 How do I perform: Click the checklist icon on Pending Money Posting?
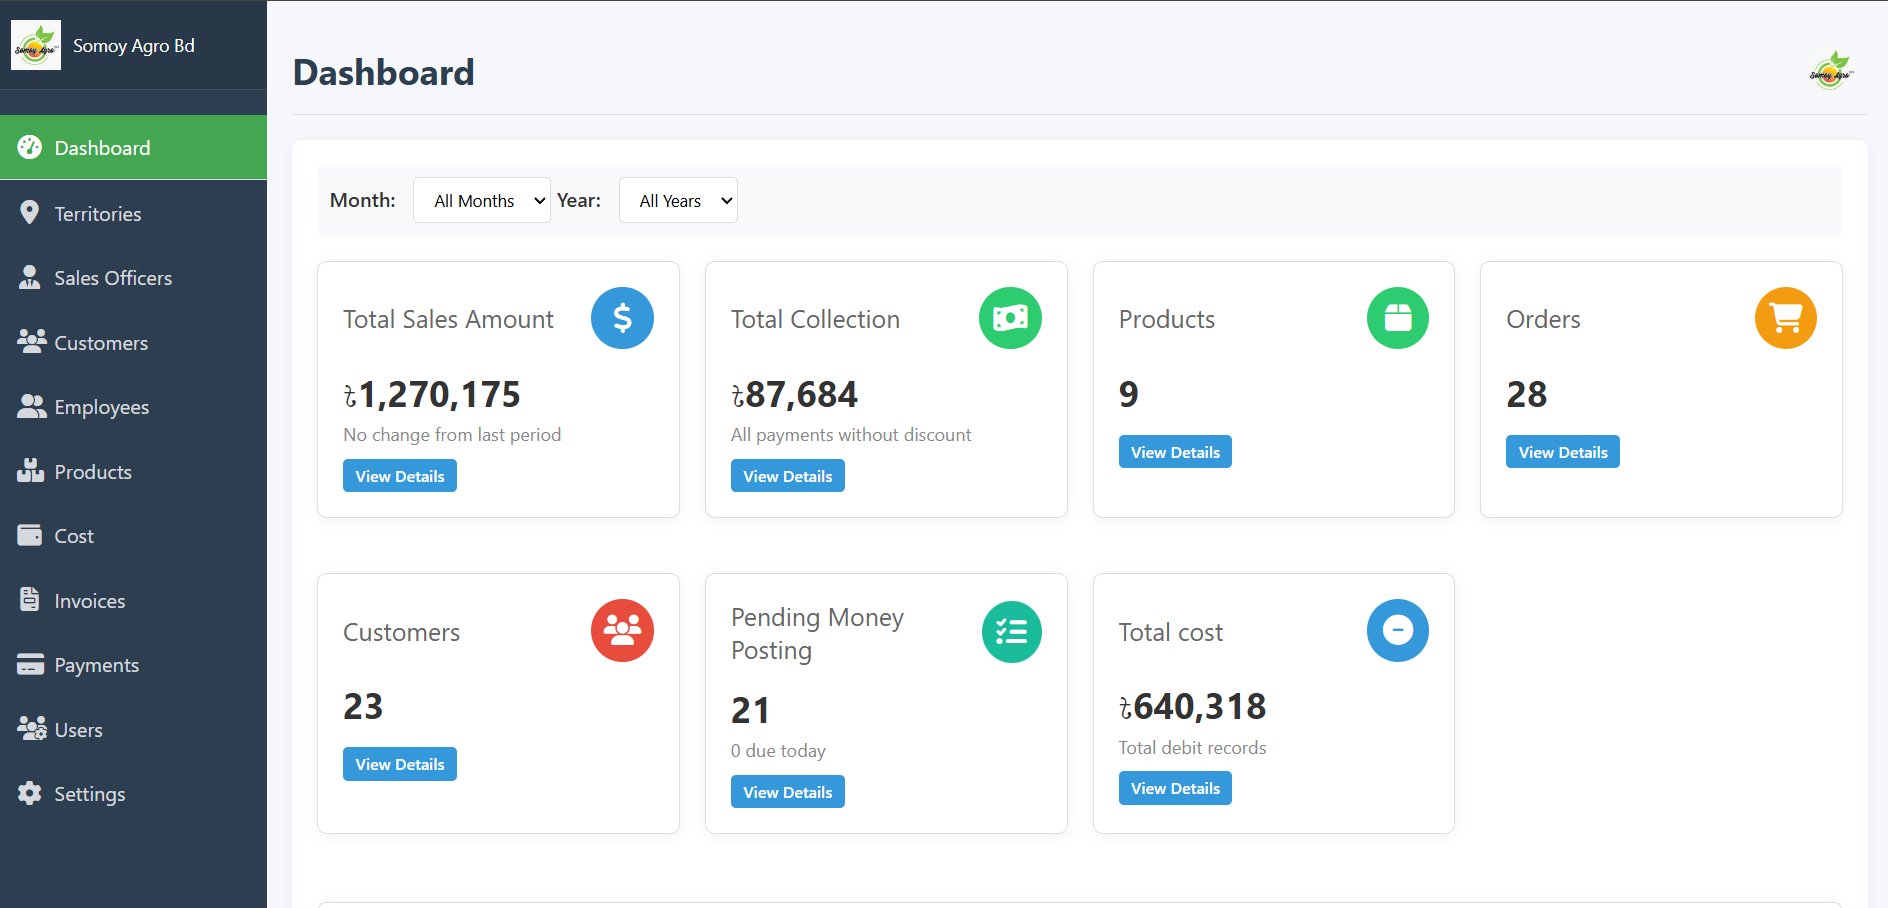click(1011, 631)
